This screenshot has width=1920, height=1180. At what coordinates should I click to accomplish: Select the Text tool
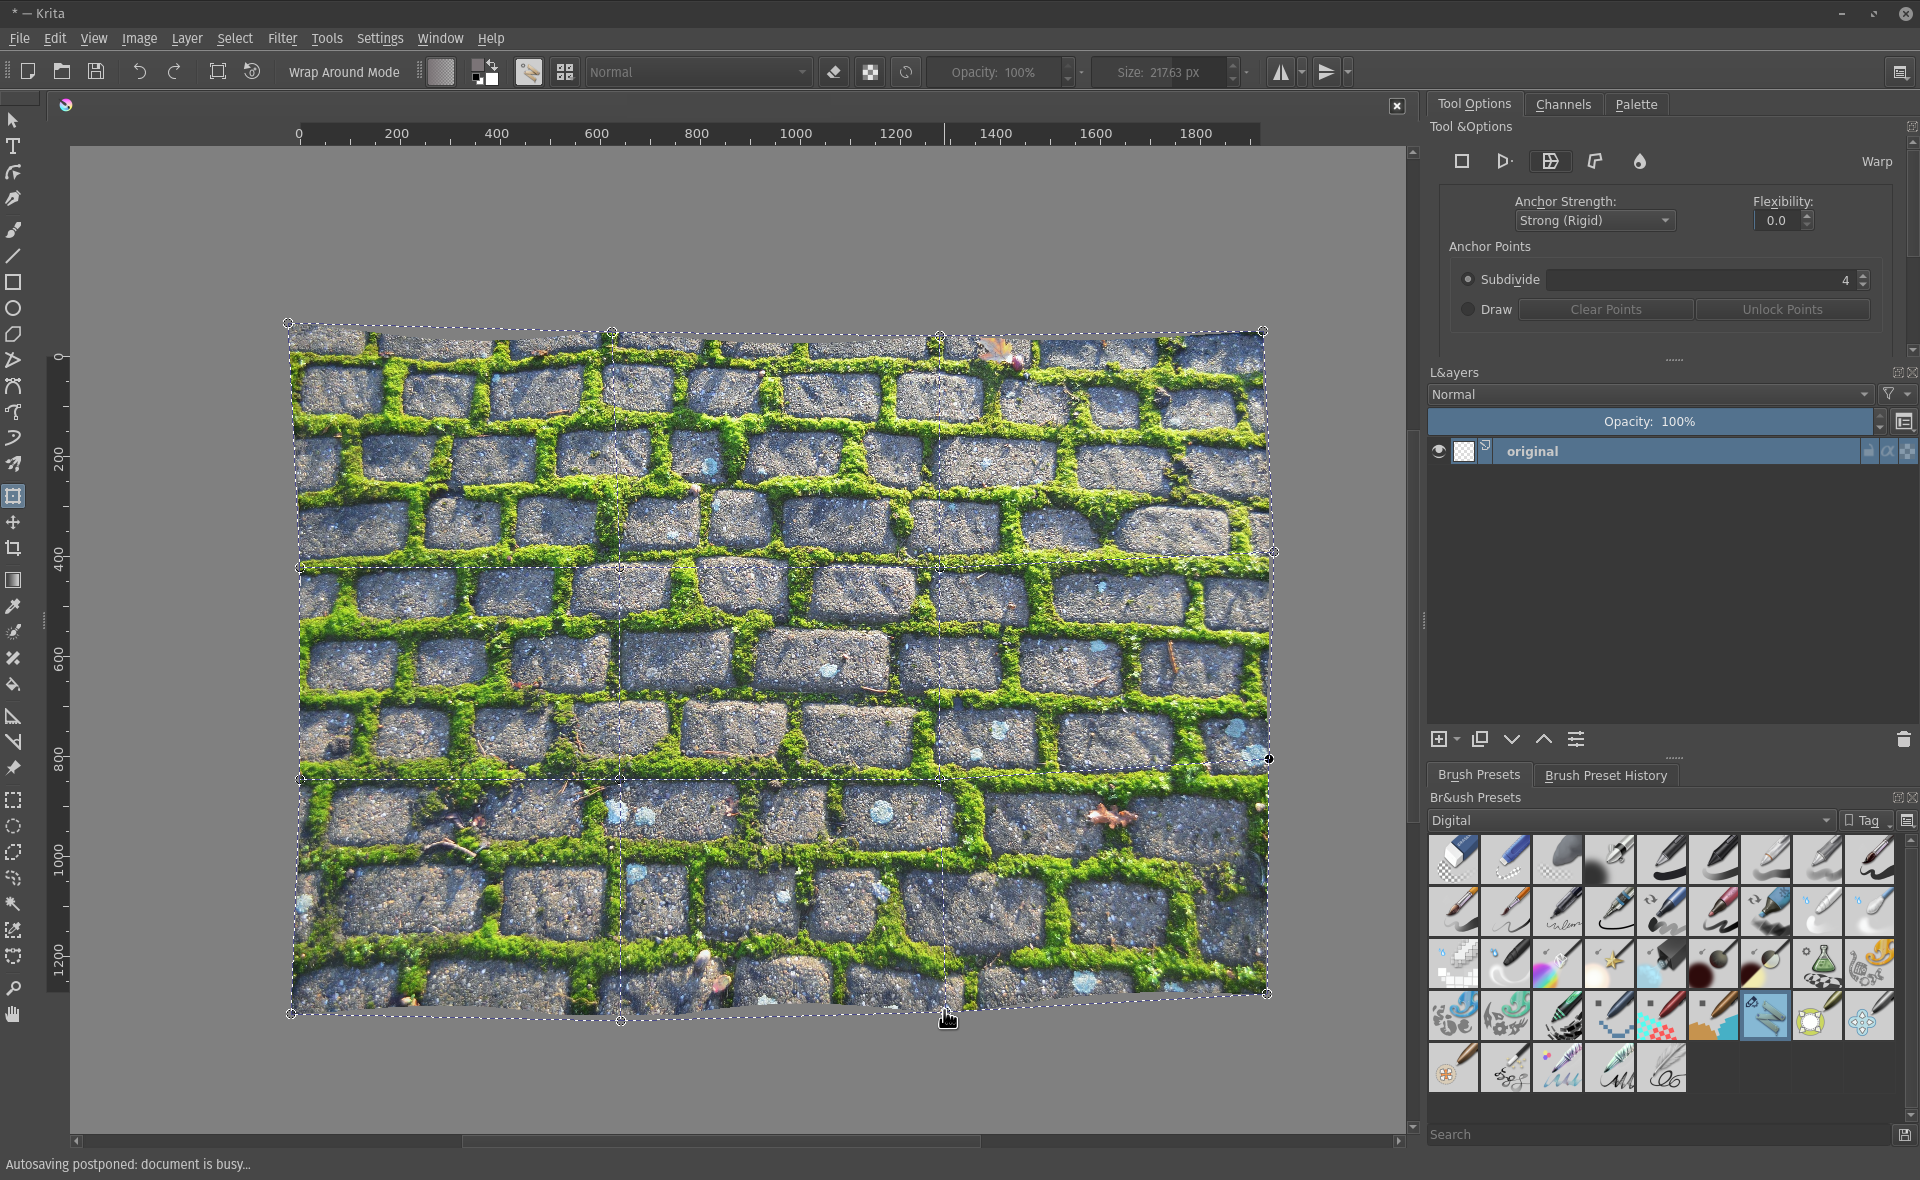(x=13, y=146)
